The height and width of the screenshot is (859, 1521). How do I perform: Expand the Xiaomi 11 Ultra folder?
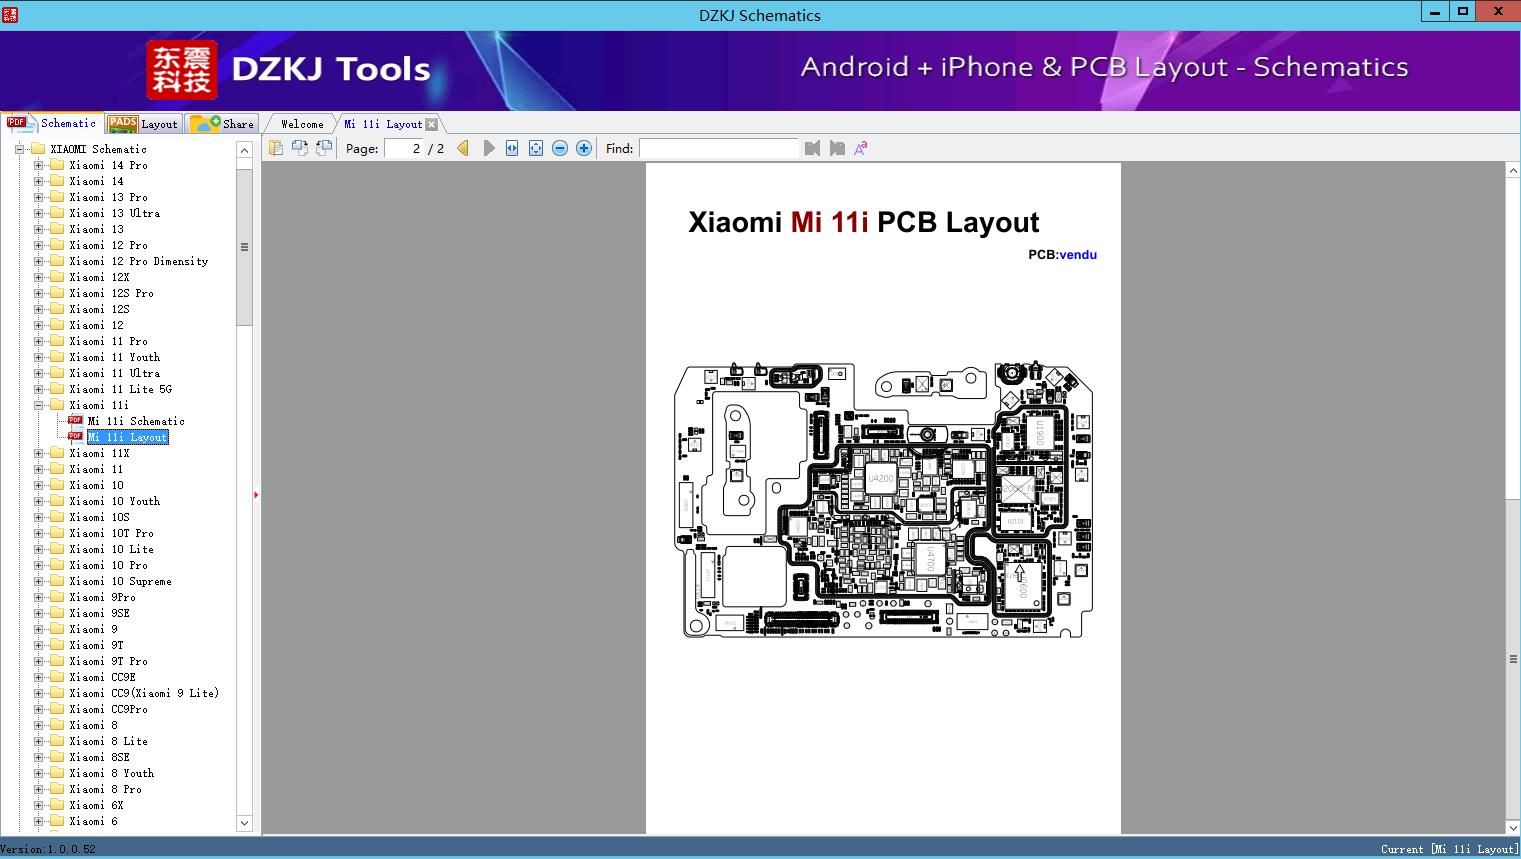38,373
